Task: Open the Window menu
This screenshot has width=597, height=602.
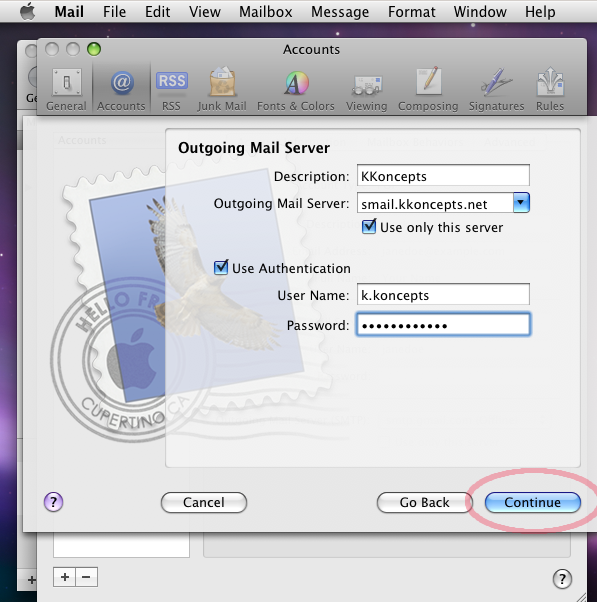Action: pos(480,12)
